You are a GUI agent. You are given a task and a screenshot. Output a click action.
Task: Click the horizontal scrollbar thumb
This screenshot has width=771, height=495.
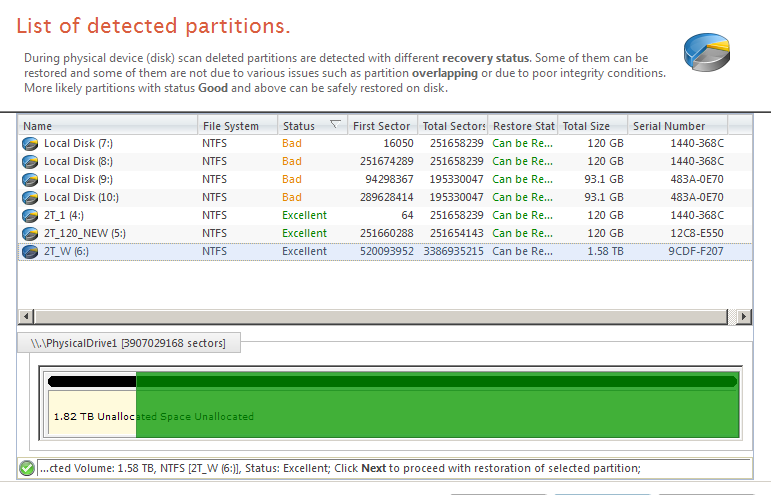[x=381, y=317]
